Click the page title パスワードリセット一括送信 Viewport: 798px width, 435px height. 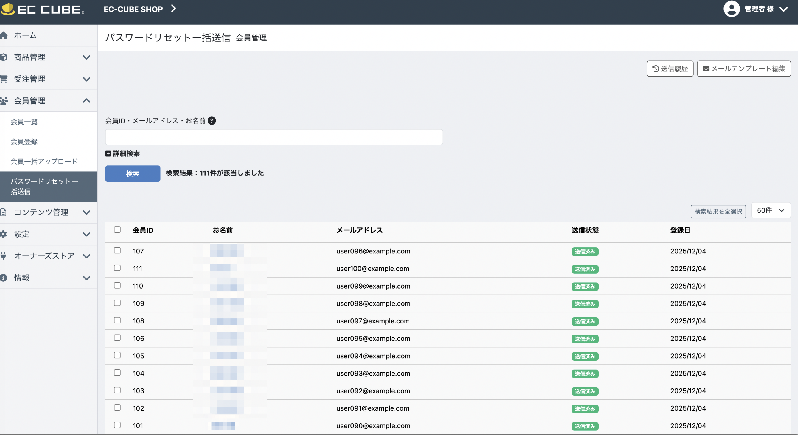(168, 38)
